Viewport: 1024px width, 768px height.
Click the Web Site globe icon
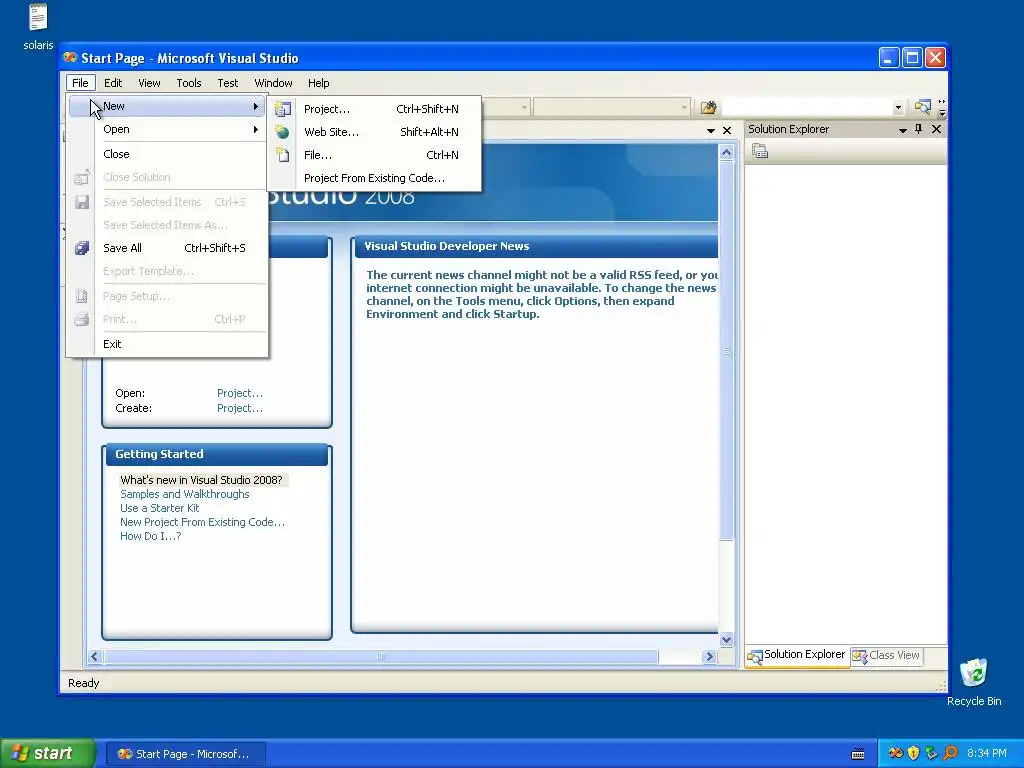pyautogui.click(x=282, y=132)
